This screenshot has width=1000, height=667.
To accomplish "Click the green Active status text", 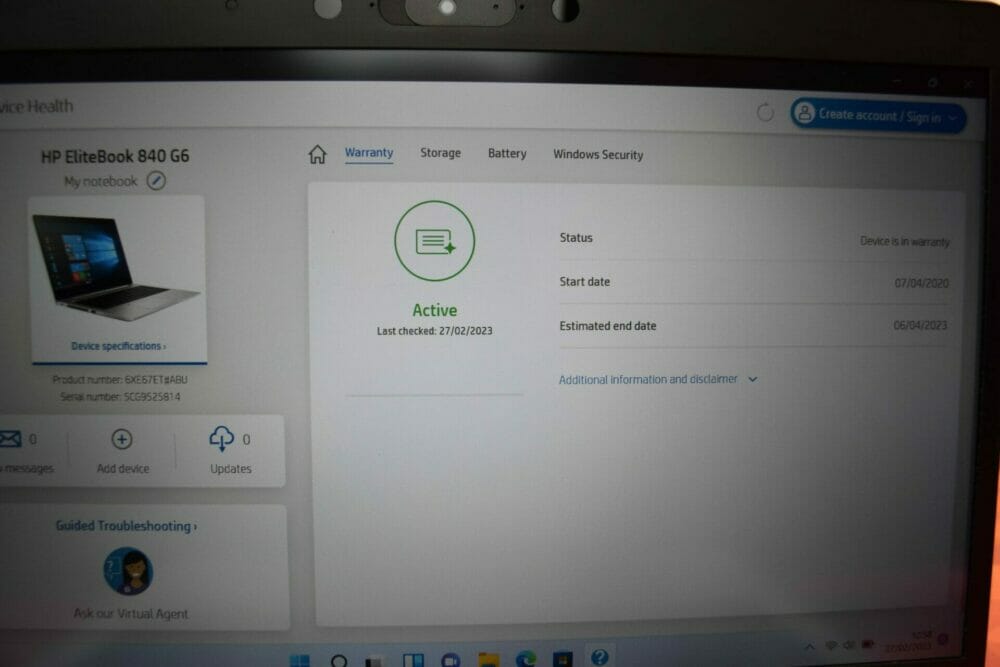I will click(x=434, y=311).
